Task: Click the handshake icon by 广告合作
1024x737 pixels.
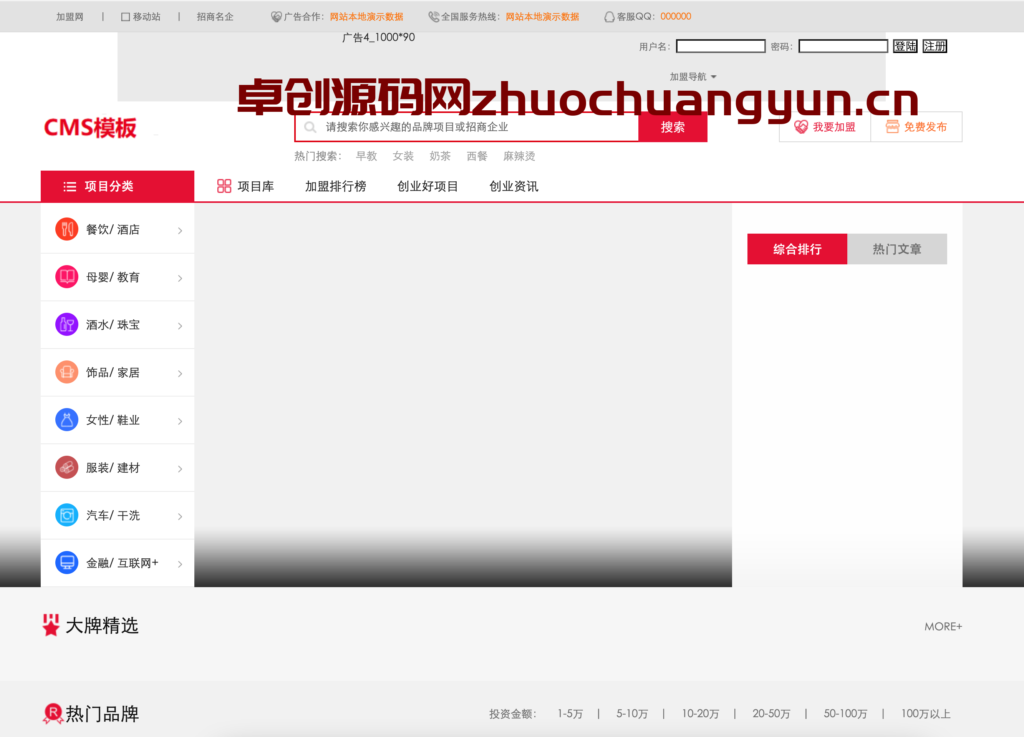Action: pyautogui.click(x=276, y=17)
